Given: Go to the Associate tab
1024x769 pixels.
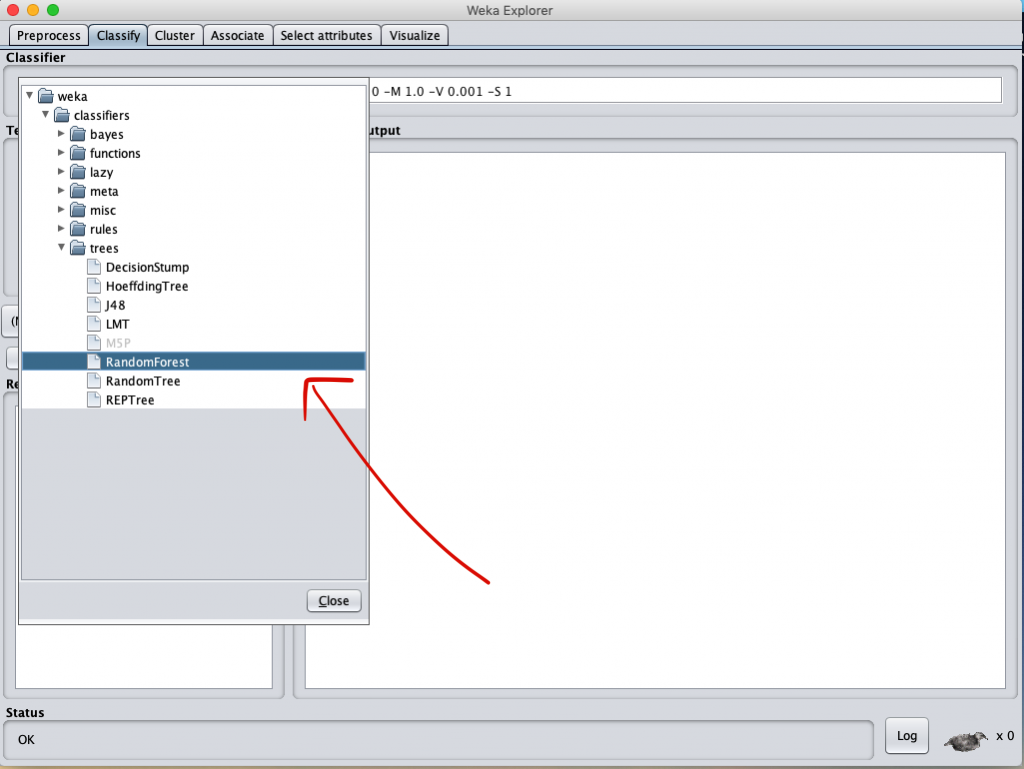Looking at the screenshot, I should (238, 35).
